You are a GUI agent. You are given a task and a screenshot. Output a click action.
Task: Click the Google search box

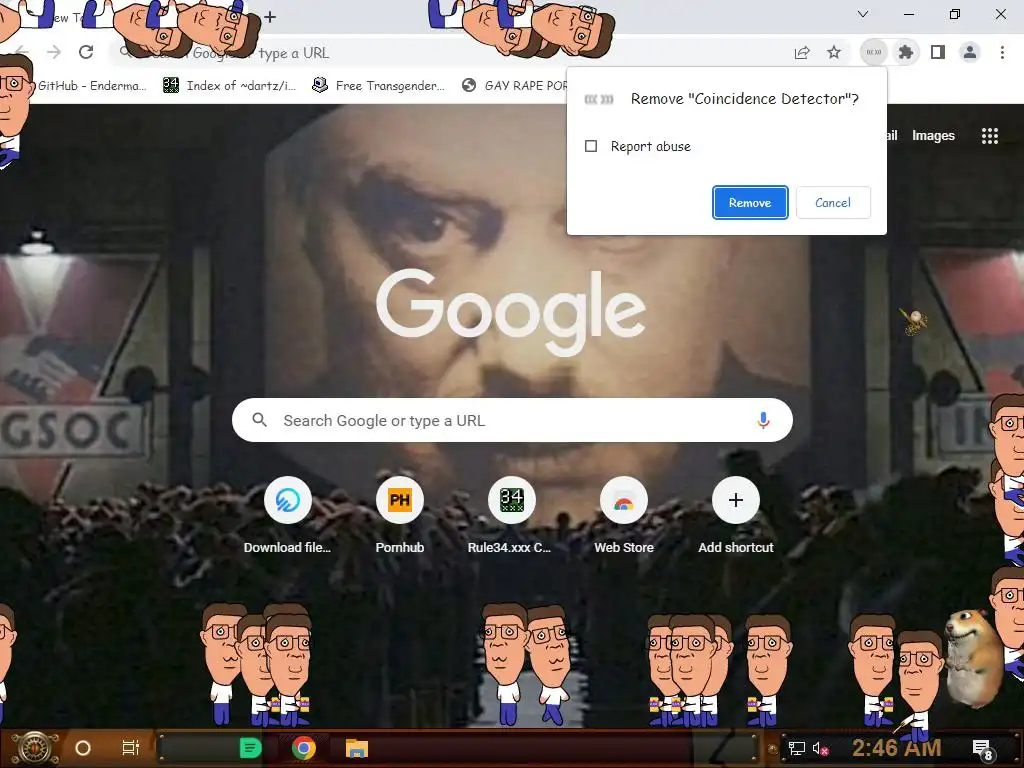pos(512,420)
